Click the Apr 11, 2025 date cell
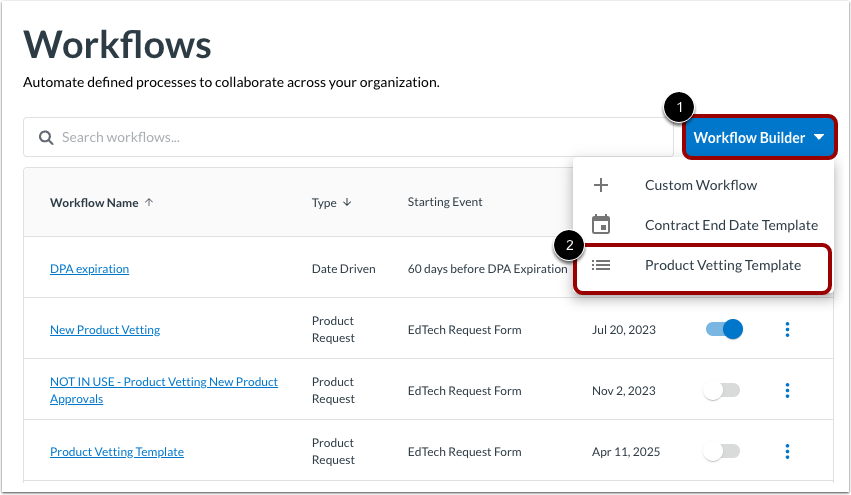Image resolution: width=851 pixels, height=495 pixels. (626, 452)
